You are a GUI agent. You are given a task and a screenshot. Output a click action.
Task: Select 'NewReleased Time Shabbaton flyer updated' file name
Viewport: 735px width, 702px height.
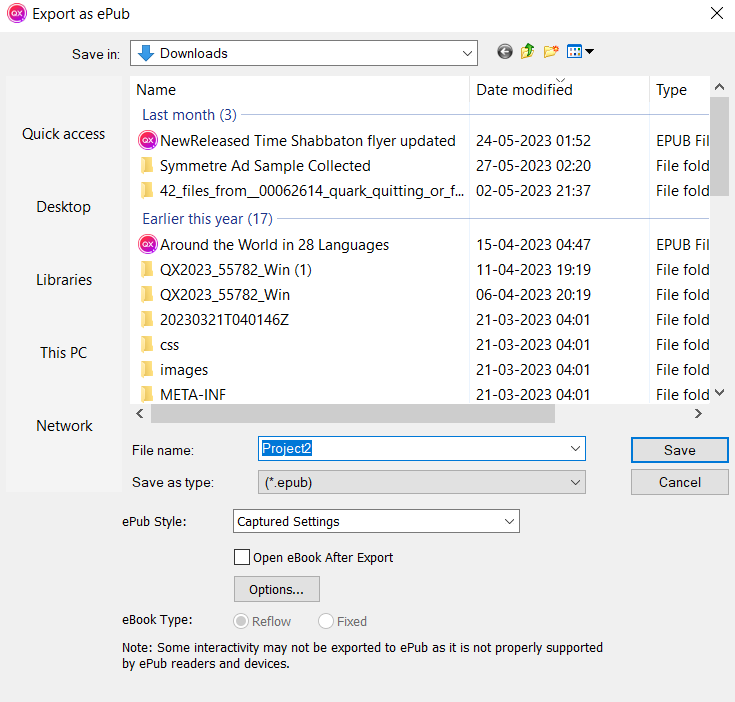[308, 141]
